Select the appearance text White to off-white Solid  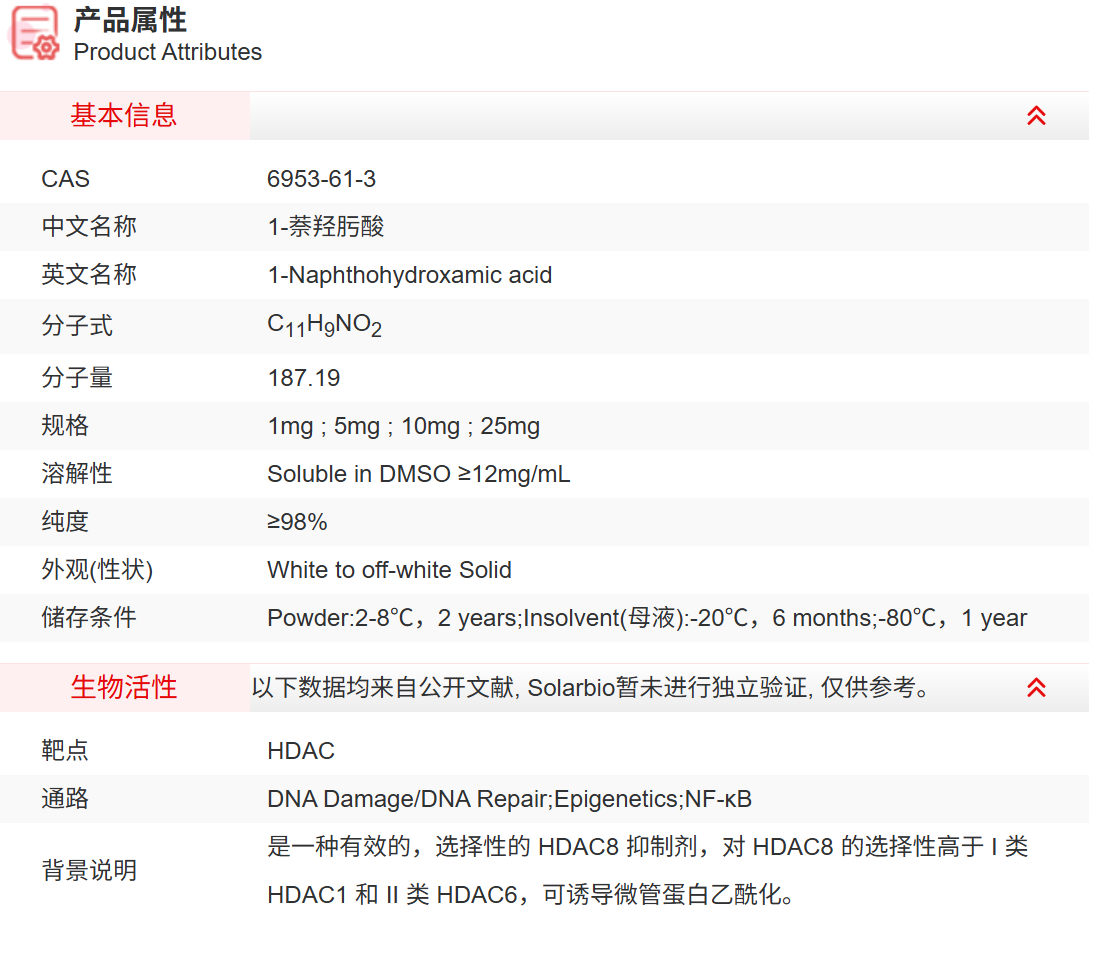389,569
